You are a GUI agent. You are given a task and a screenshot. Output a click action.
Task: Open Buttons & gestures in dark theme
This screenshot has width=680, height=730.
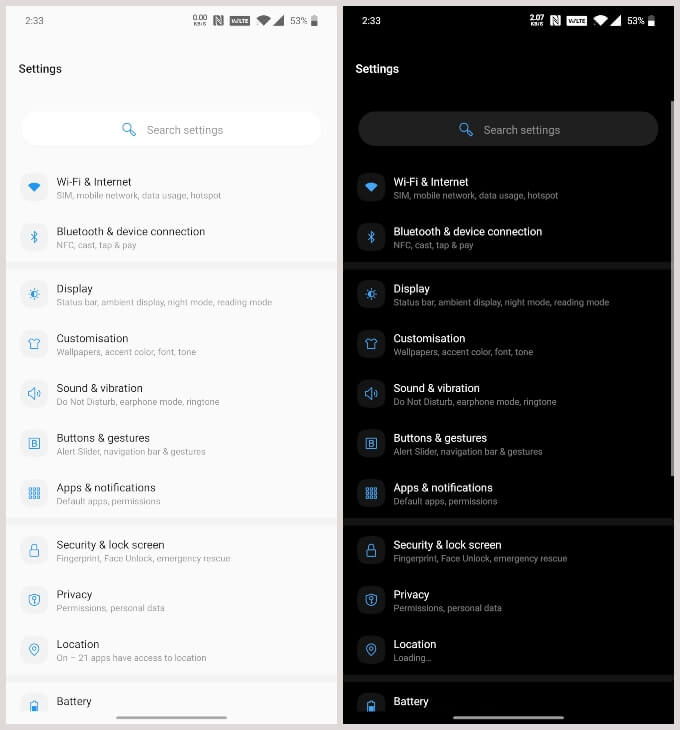[508, 444]
